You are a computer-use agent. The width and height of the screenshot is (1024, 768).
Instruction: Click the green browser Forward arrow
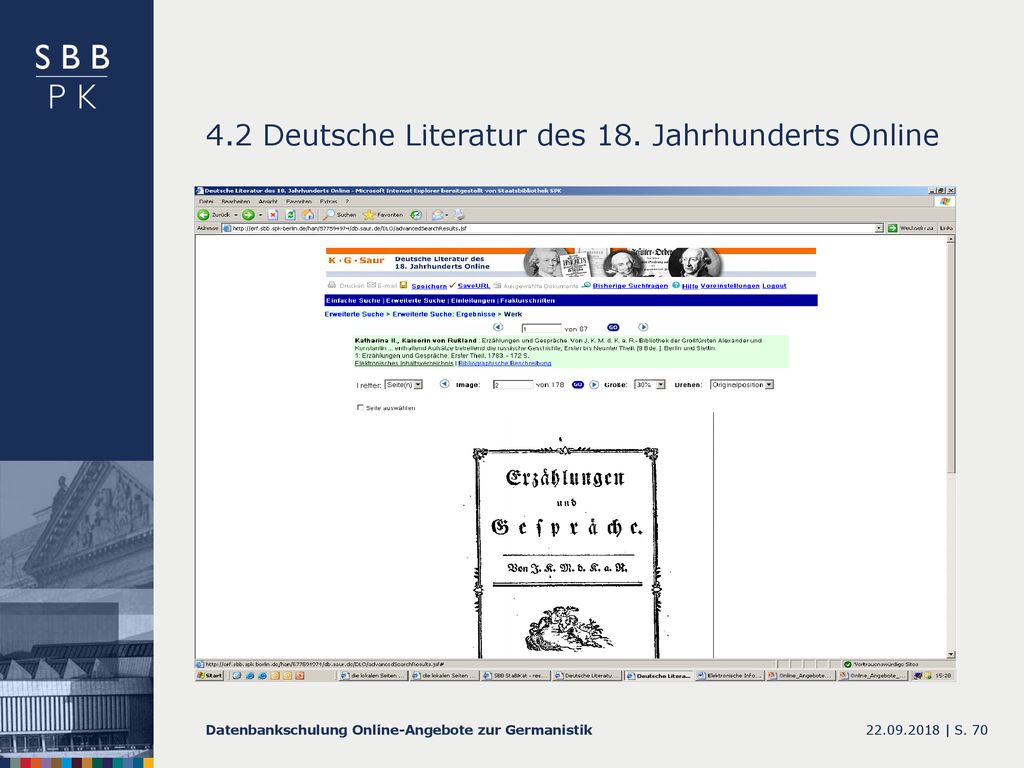(x=248, y=215)
